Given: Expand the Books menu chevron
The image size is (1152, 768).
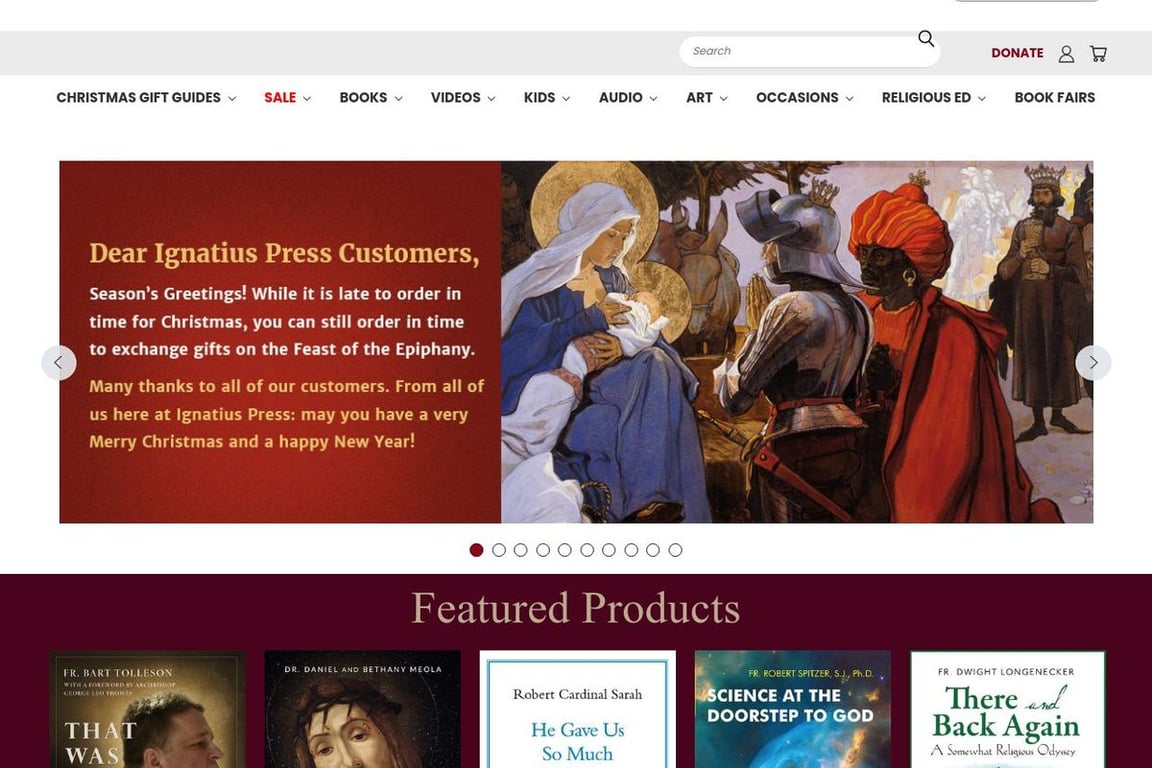Looking at the screenshot, I should coord(398,98).
